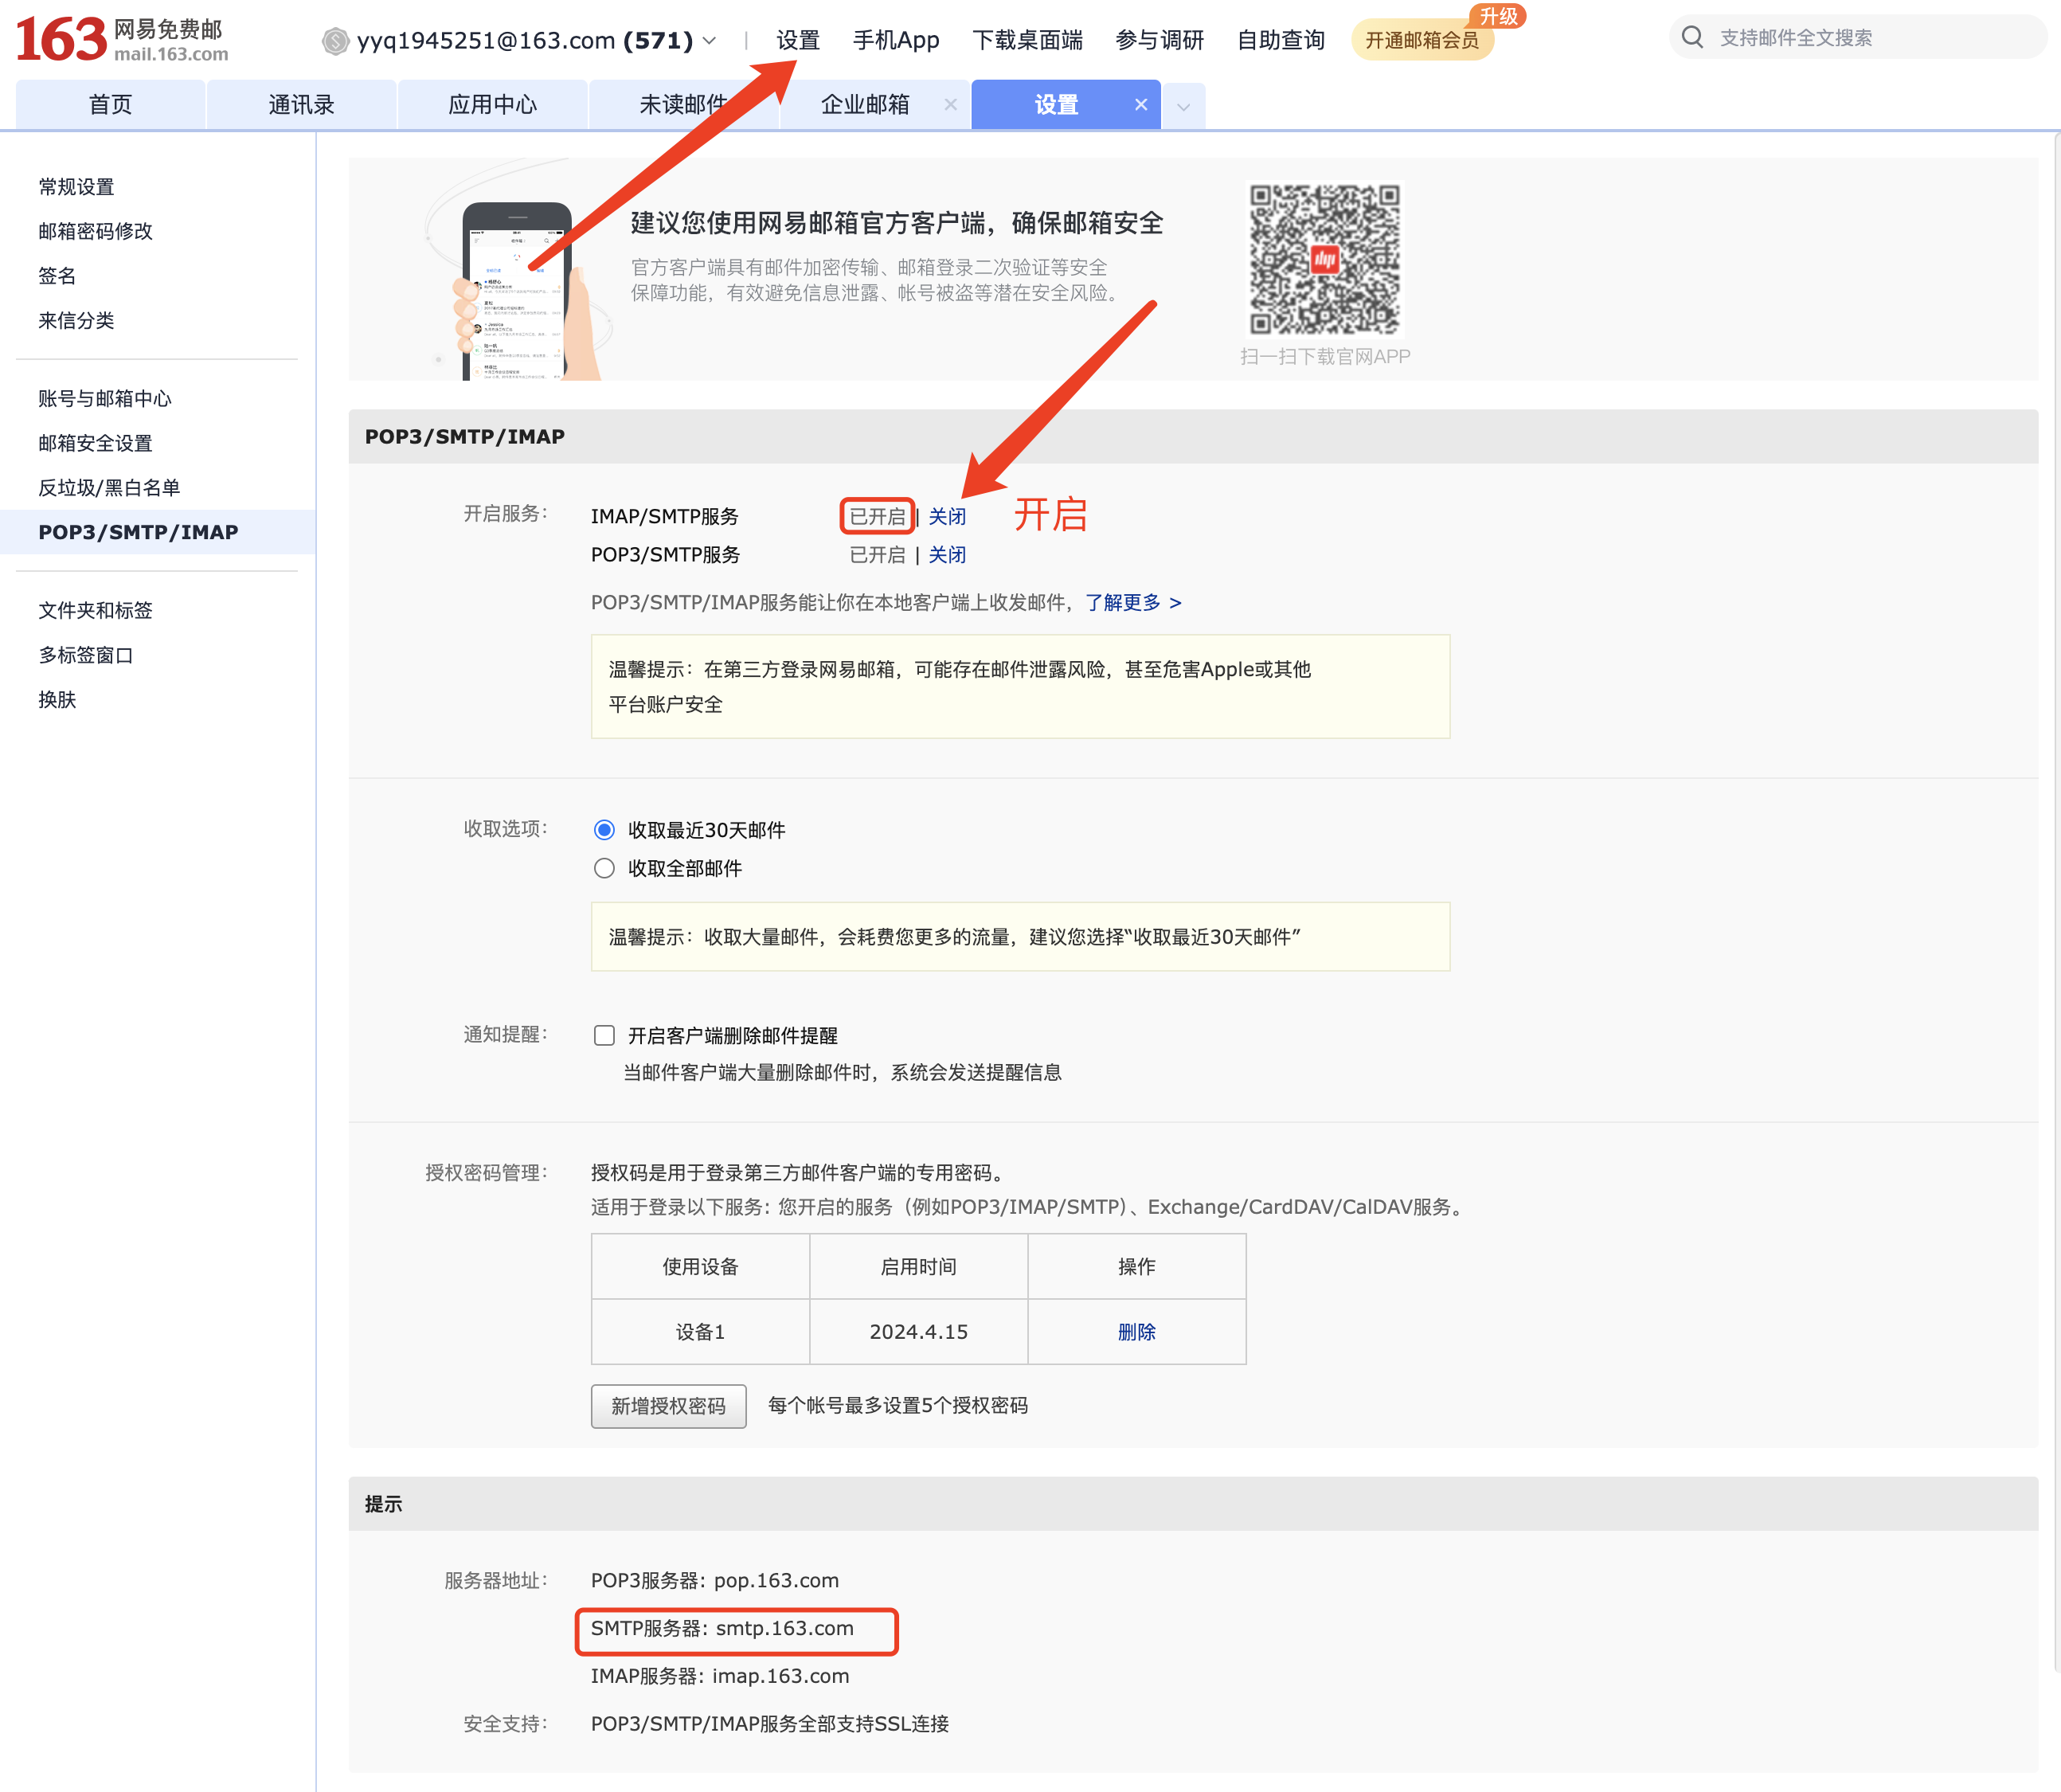Click the search magnifier icon
The image size is (2061, 1792).
pos(1692,38)
